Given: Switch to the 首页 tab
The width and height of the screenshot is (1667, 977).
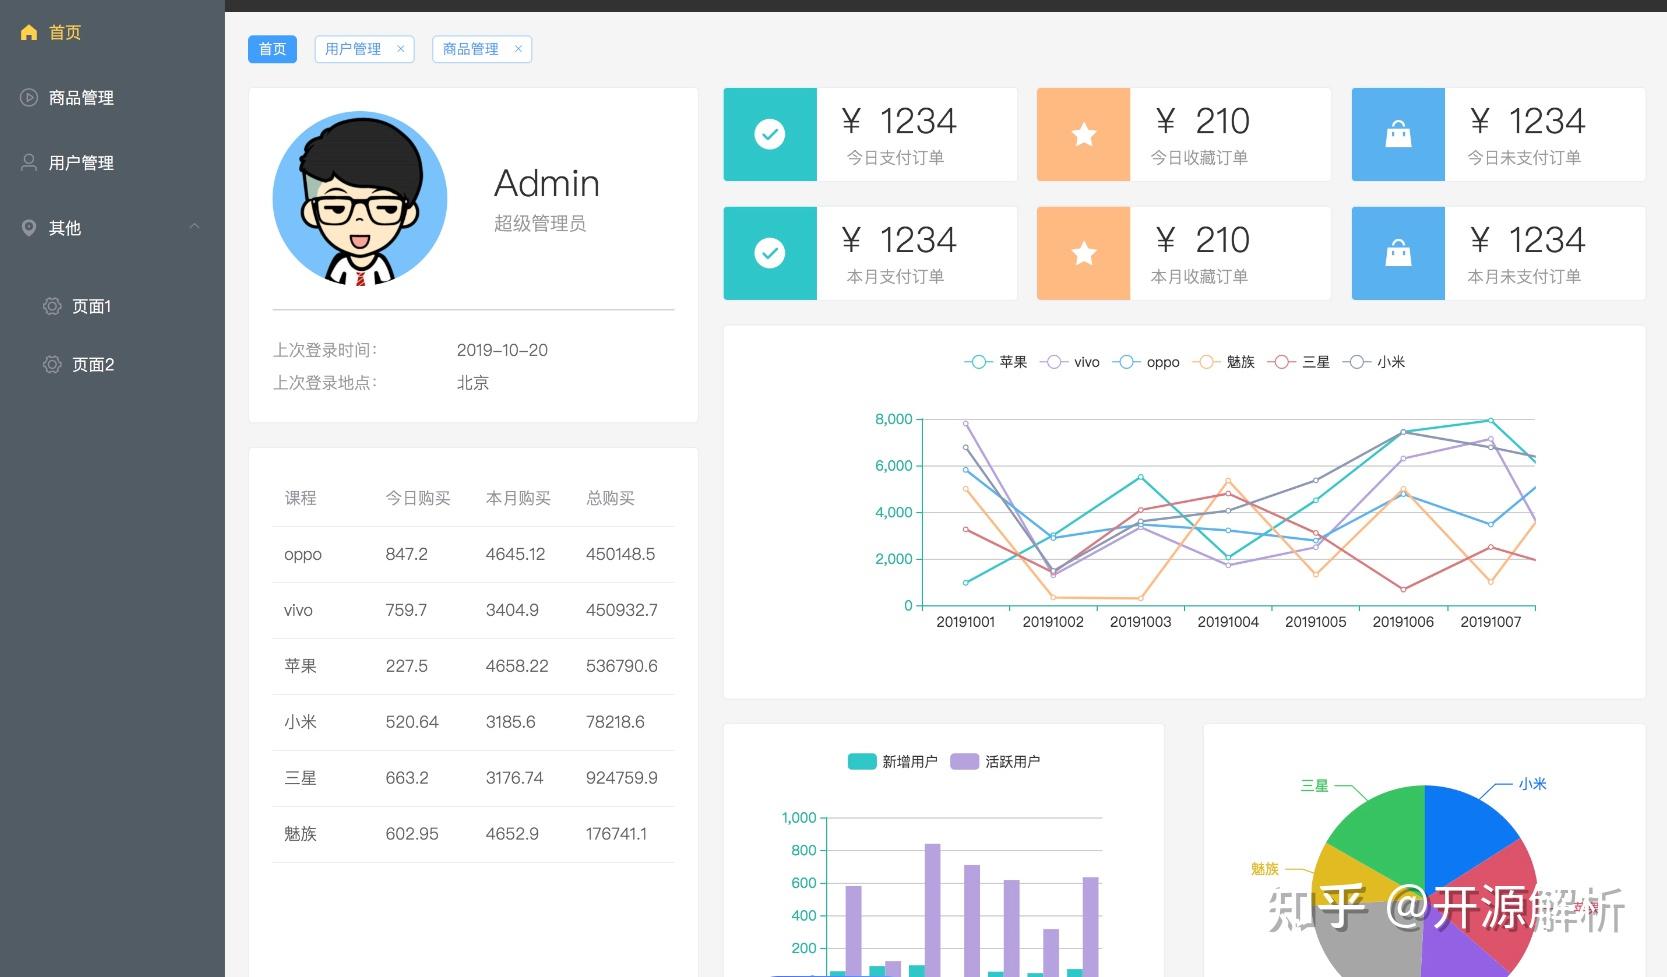Looking at the screenshot, I should click(272, 49).
